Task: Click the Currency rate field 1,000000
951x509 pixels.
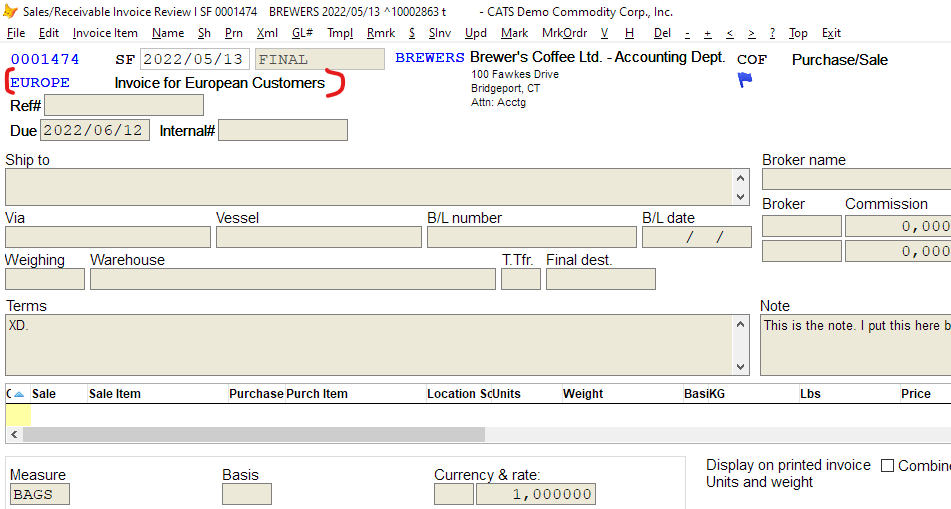Action: 536,494
